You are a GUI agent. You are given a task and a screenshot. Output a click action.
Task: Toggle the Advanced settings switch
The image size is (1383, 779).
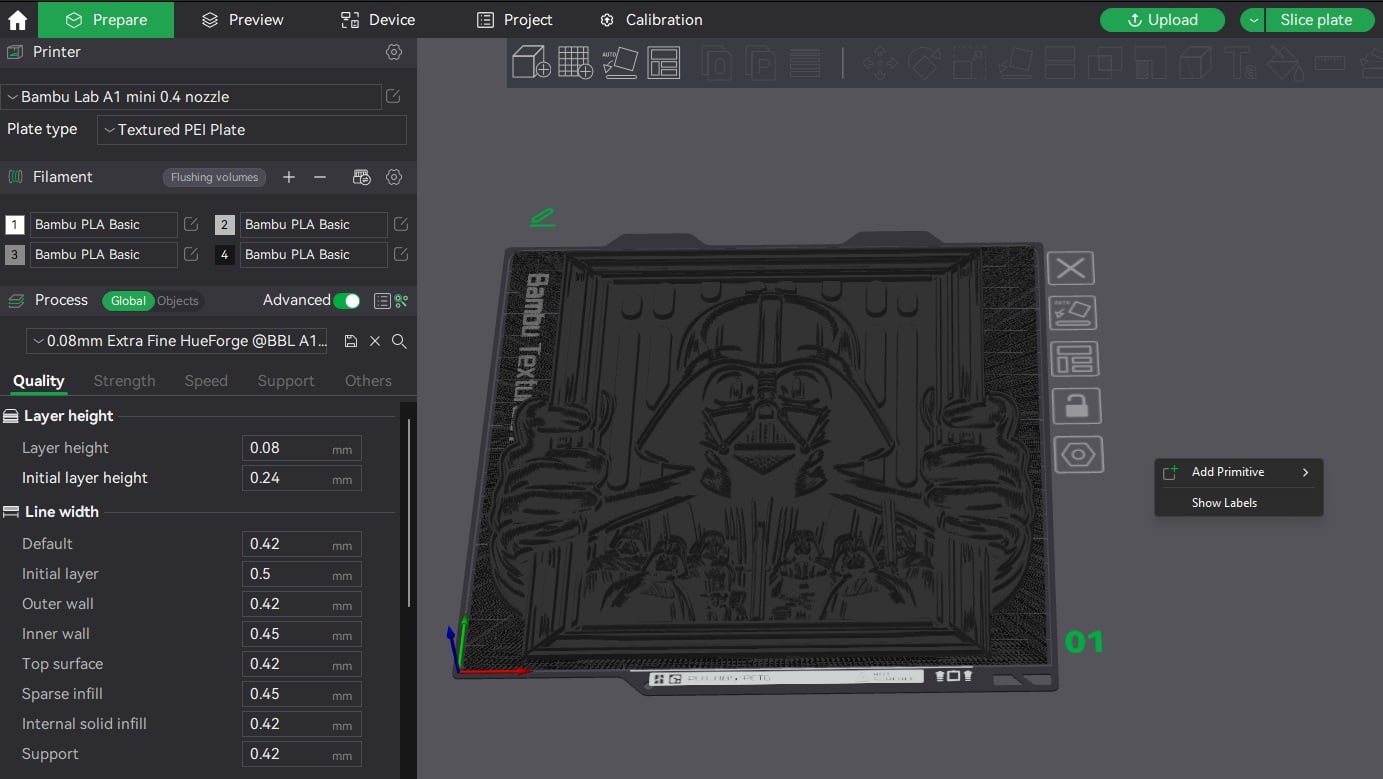(x=347, y=300)
